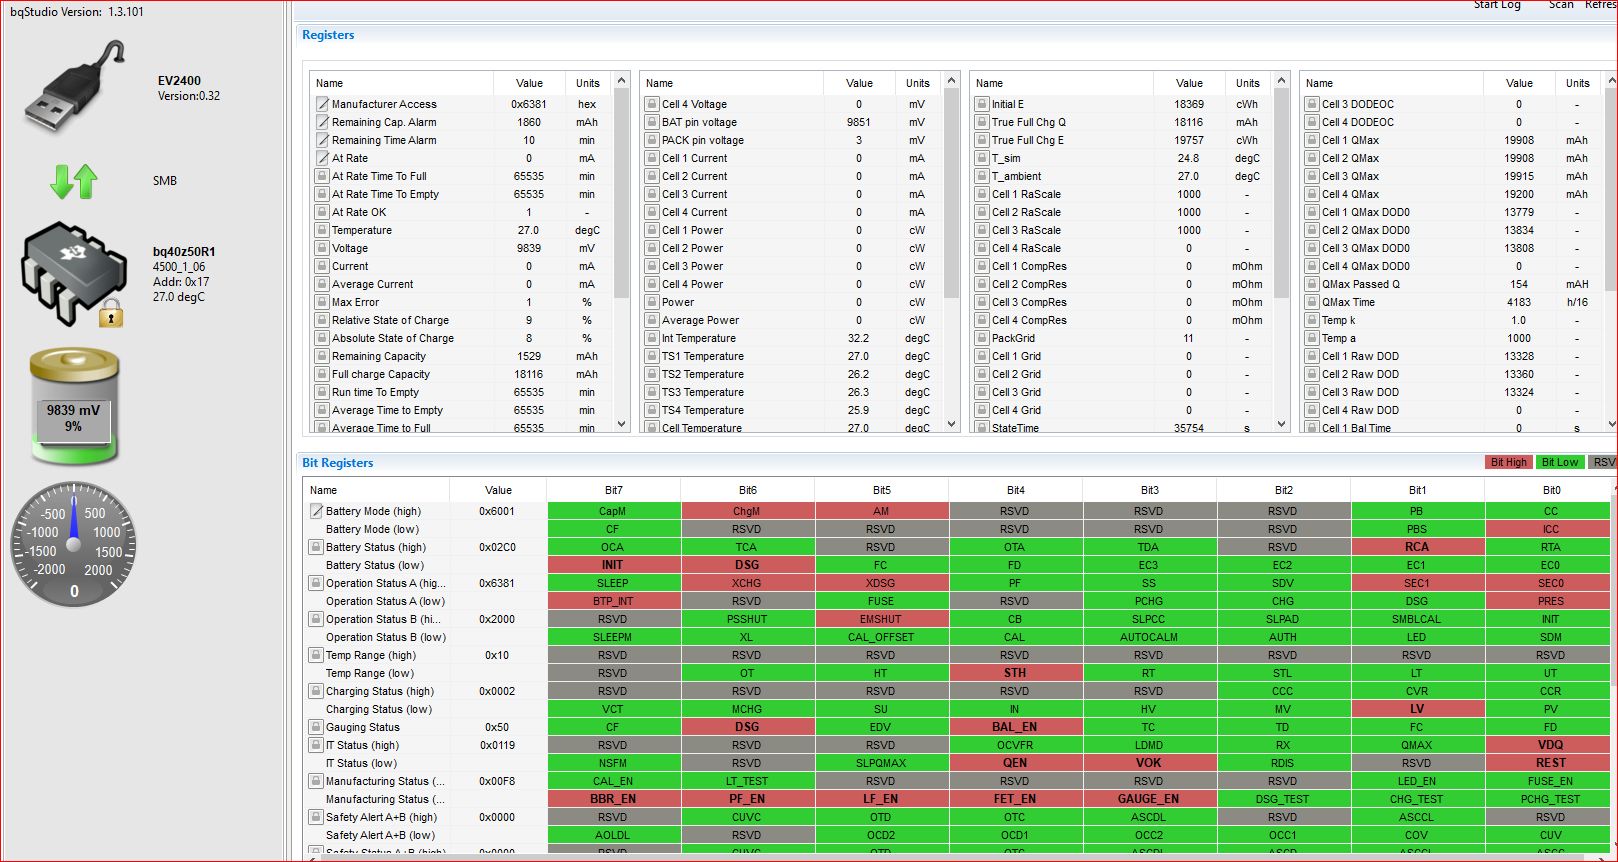Click Scan in the top toolbar
Screen dimensions: 1618x862
1561,5
